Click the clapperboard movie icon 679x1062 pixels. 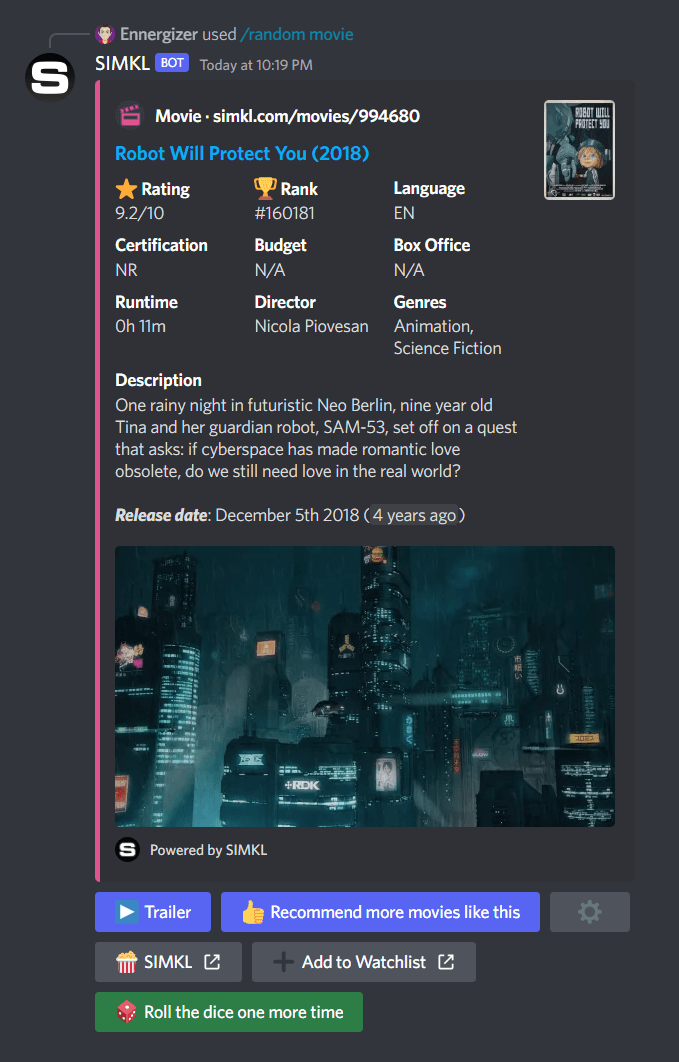[x=129, y=116]
